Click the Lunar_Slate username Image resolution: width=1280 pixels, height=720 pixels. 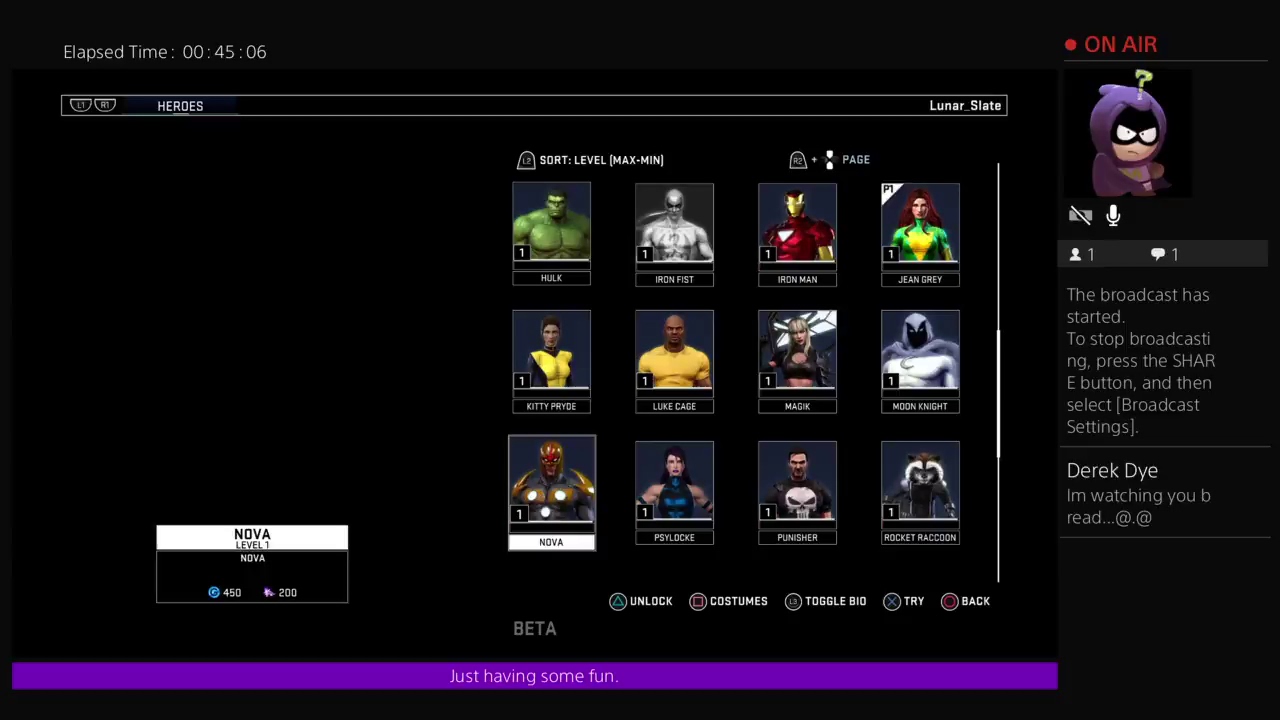click(965, 106)
